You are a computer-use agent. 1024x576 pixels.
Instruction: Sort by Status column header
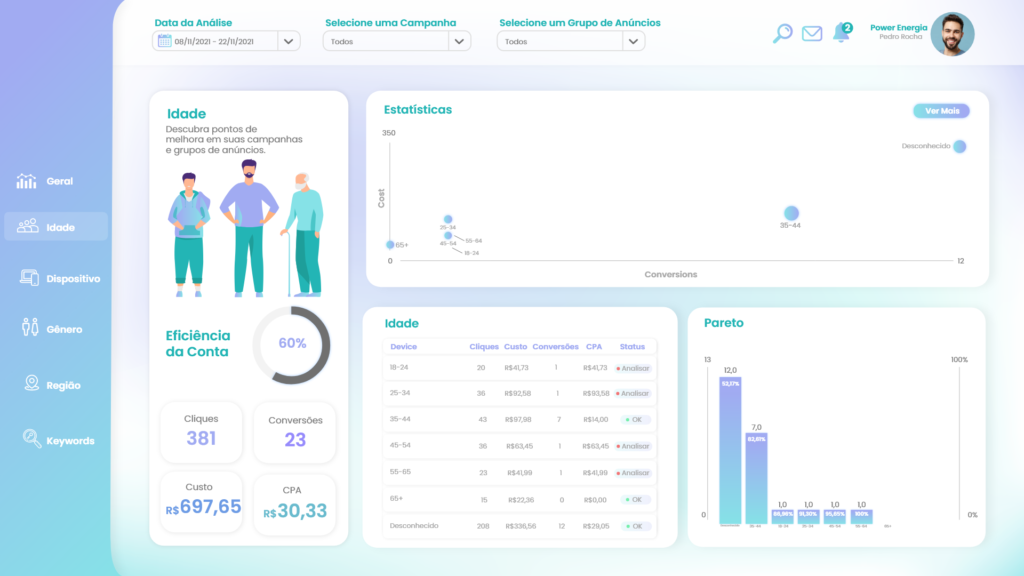(x=632, y=347)
